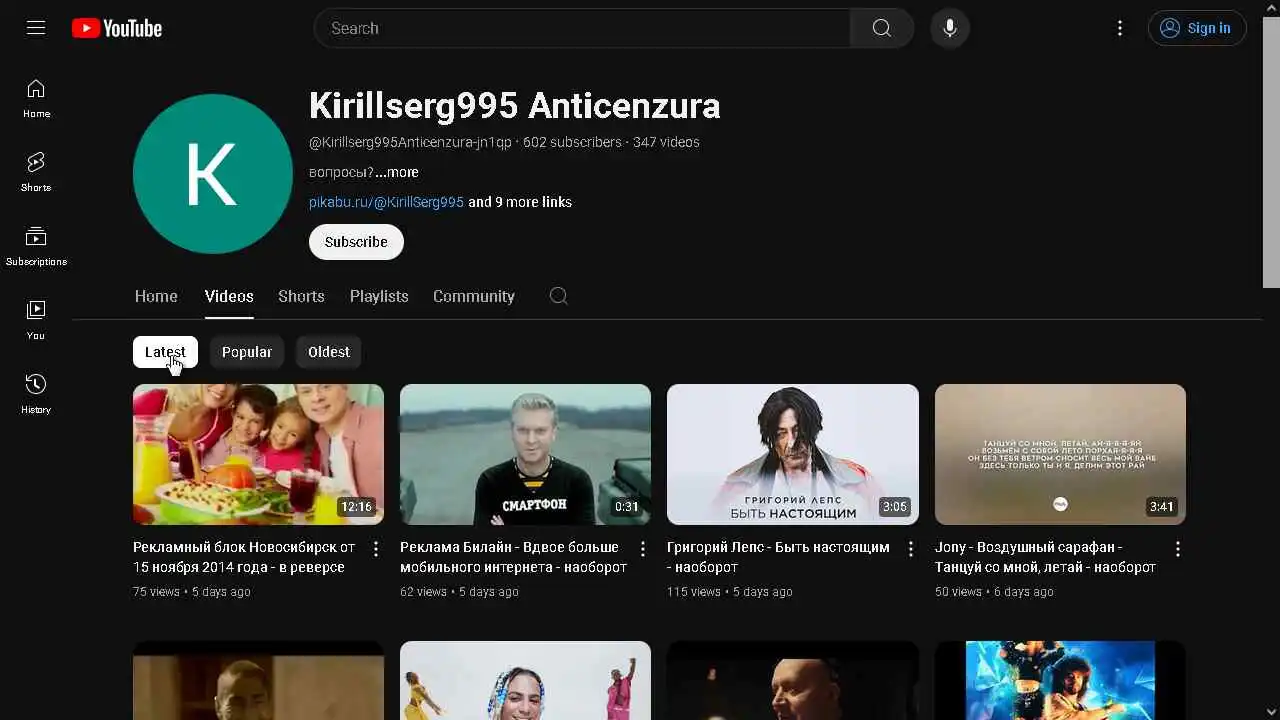Click the Sign in button

coord(1197,28)
